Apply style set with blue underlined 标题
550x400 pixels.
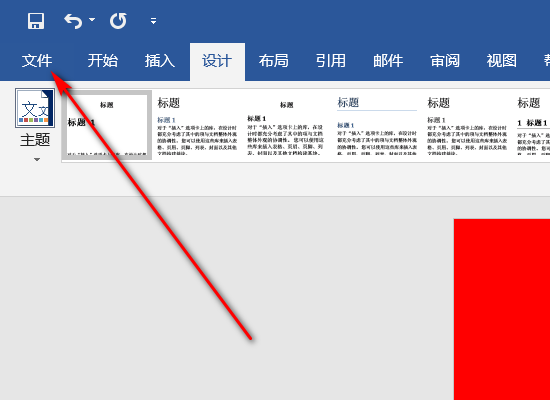click(377, 126)
